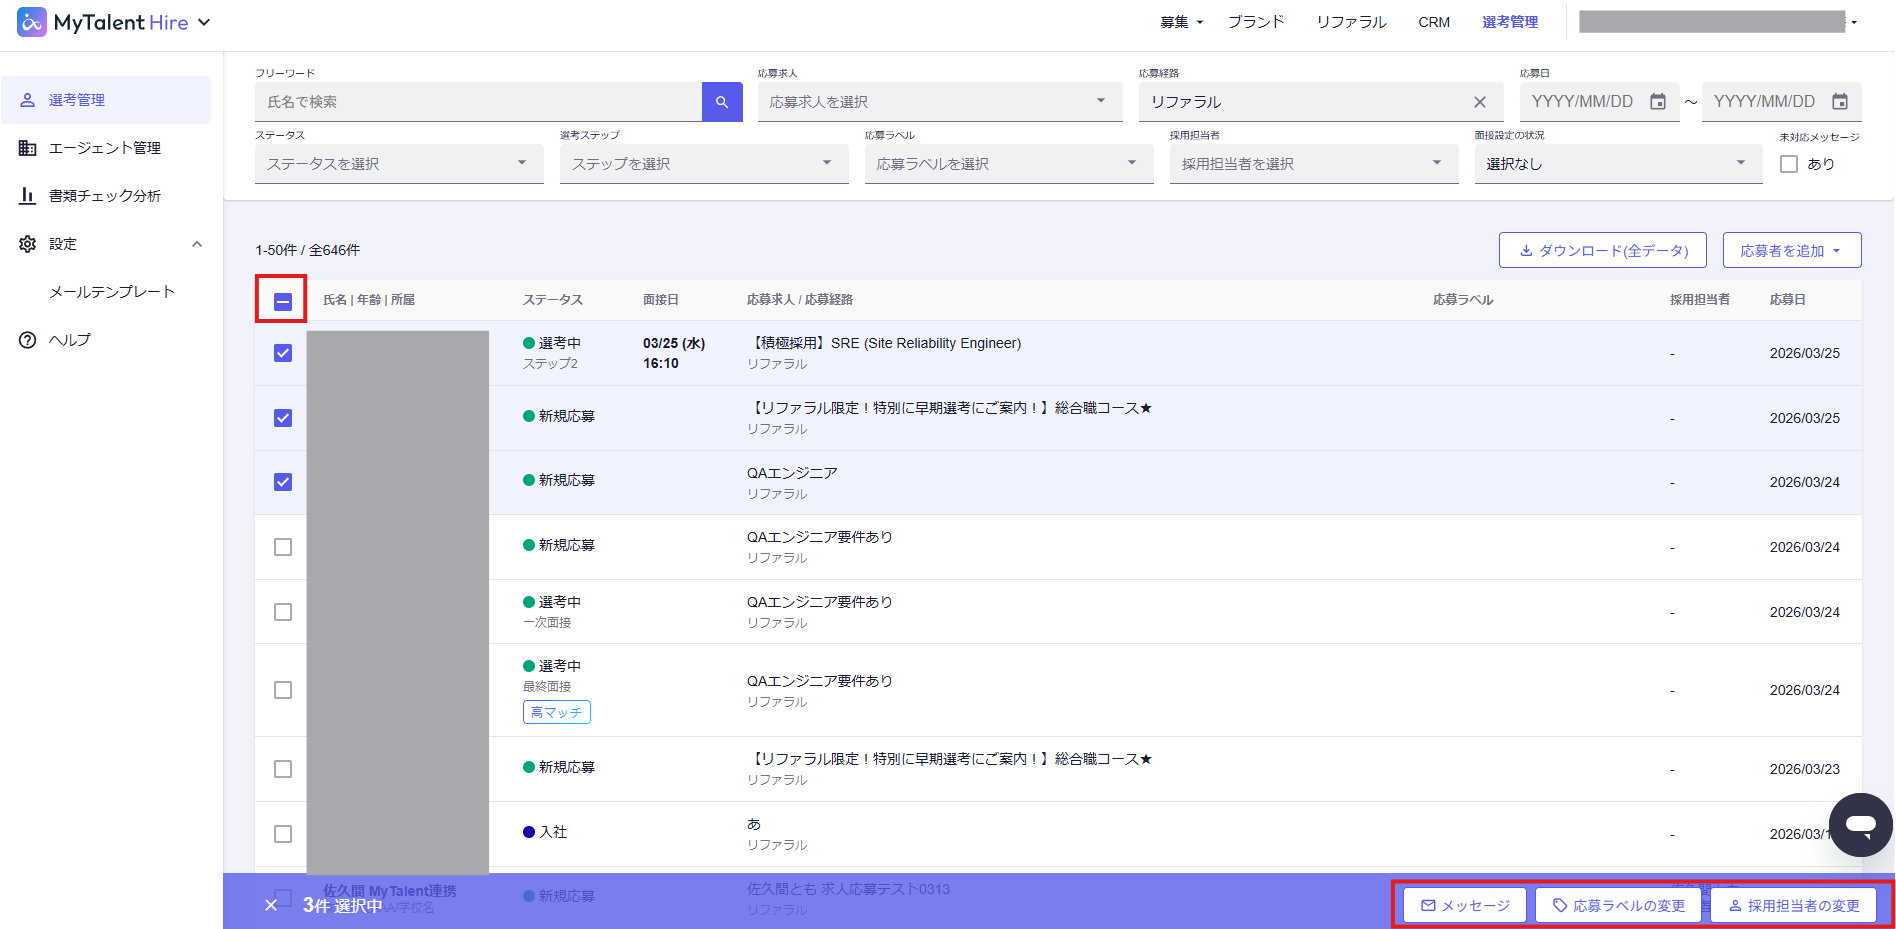The height and width of the screenshot is (929, 1896).
Task: Dismiss selection bar with X icon
Action: point(271,905)
